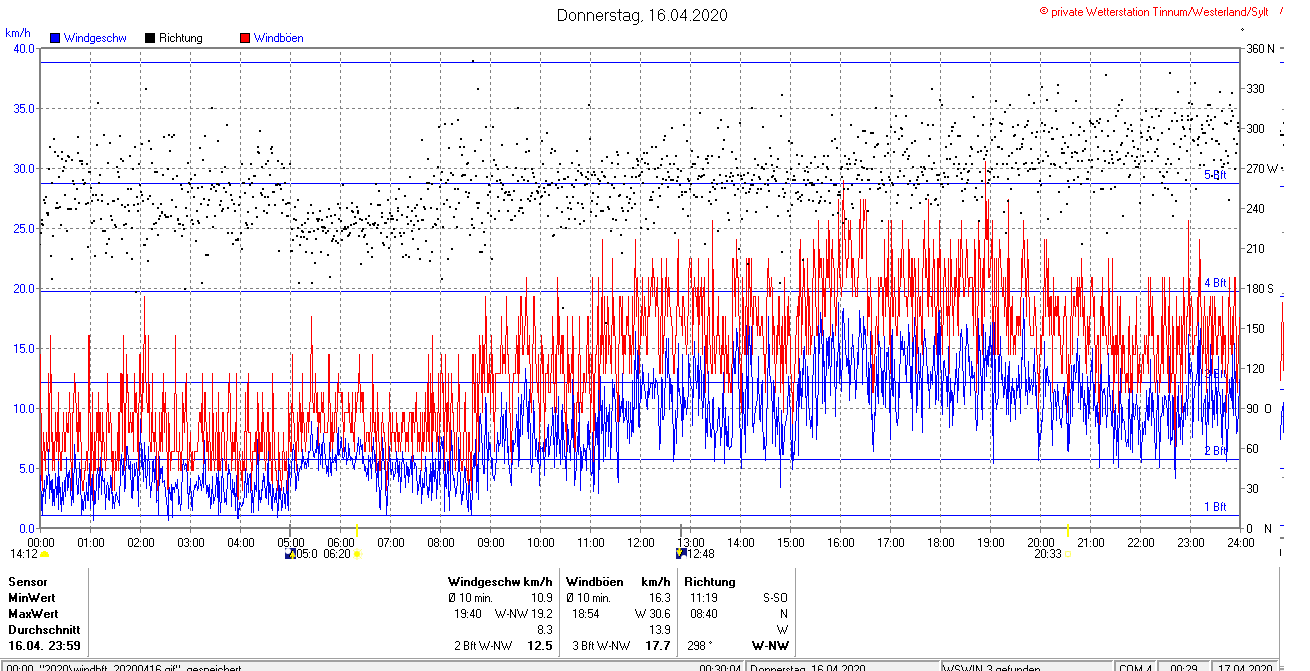This screenshot has width=1310, height=671.
Task: Click the blue Windgeschw legend square
Action: [x=55, y=38]
